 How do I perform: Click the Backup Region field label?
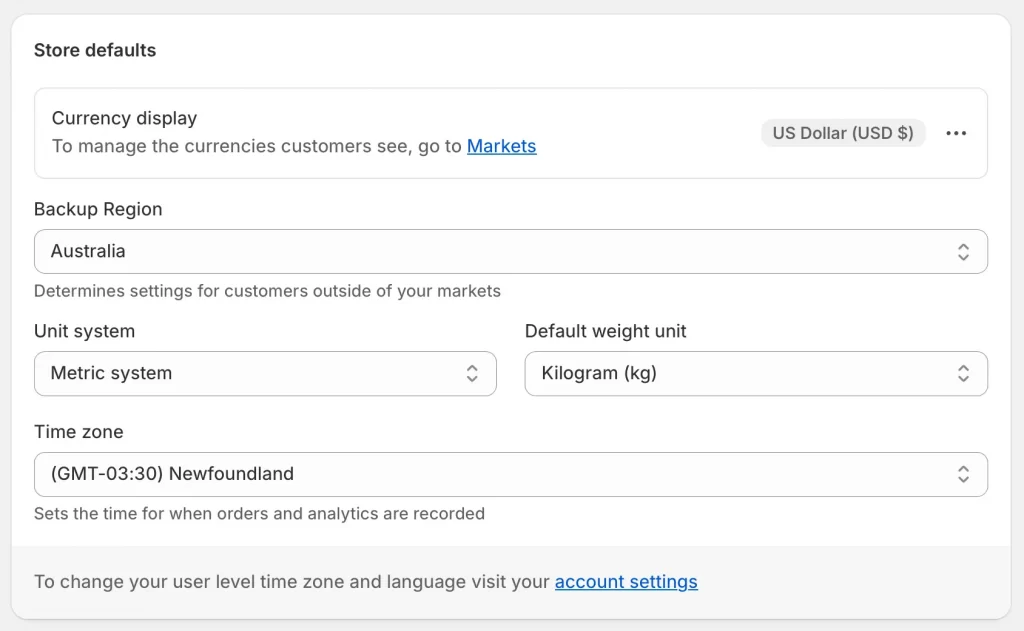(98, 209)
